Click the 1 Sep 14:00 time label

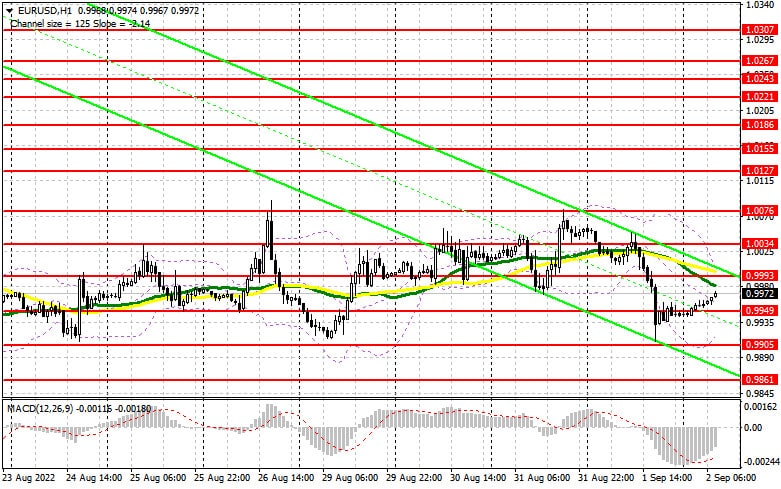[668, 478]
